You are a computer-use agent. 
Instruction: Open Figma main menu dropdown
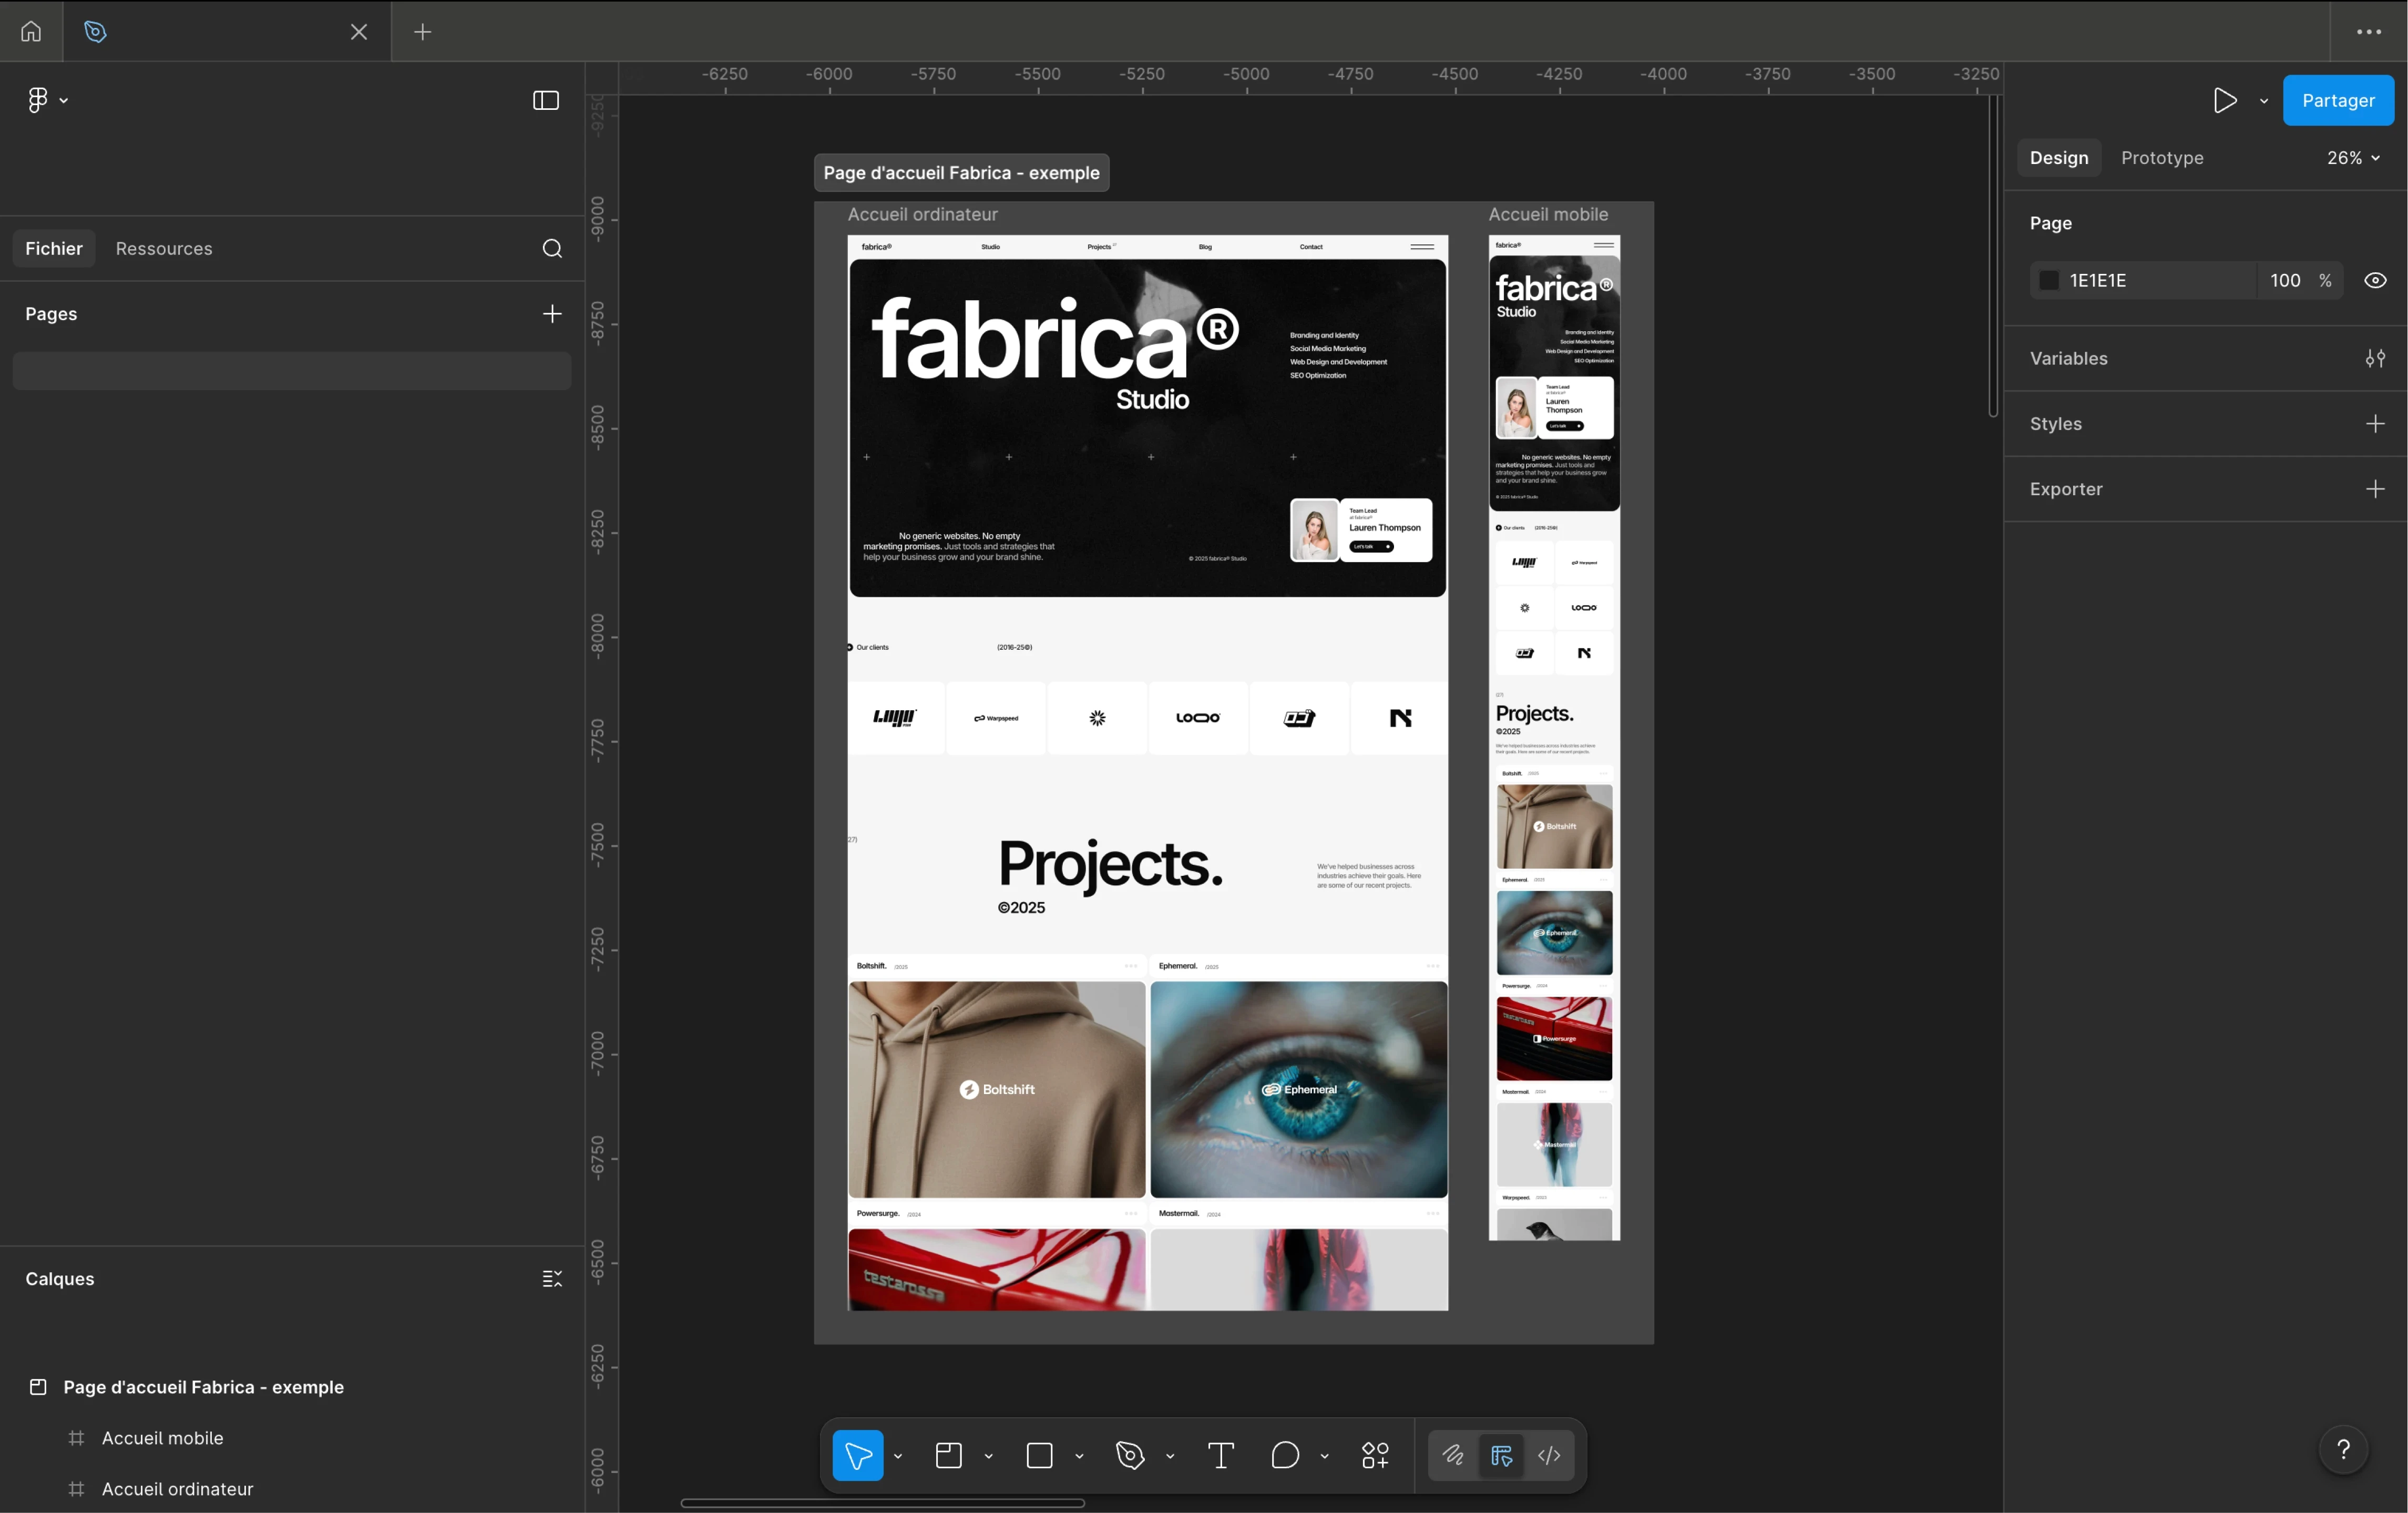pyautogui.click(x=47, y=100)
